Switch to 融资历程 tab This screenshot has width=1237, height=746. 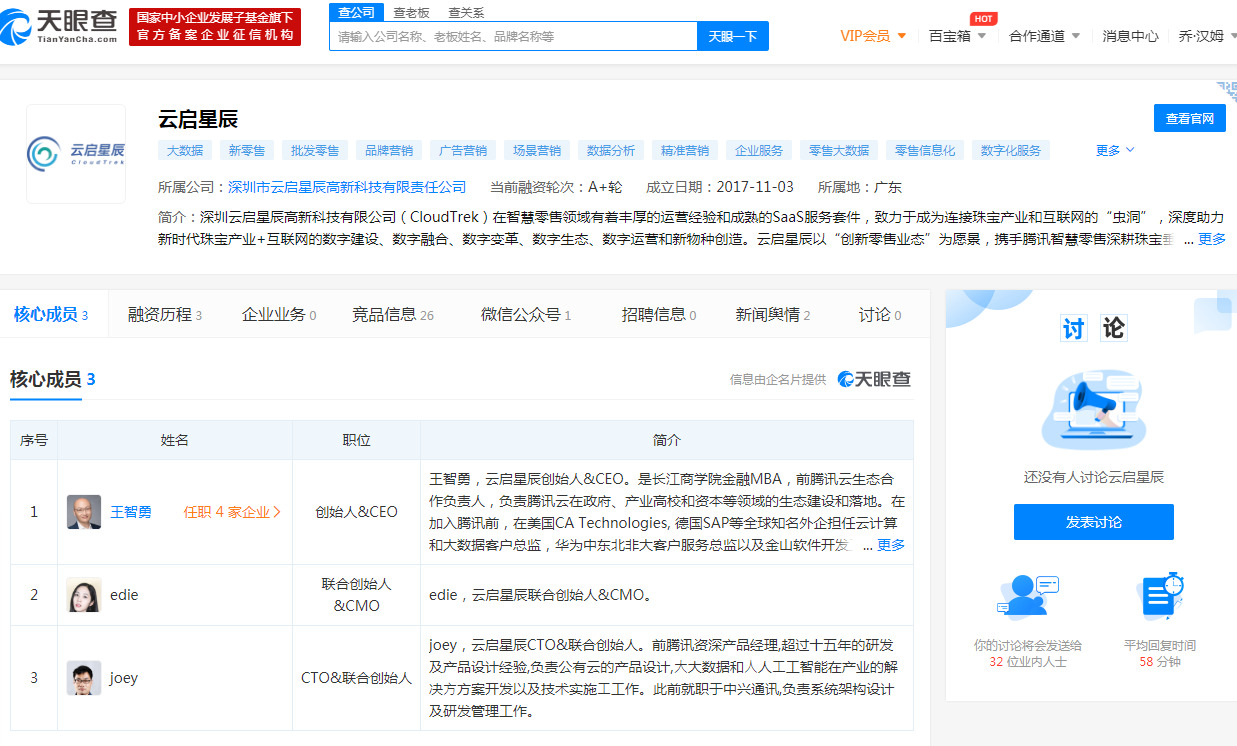pyautogui.click(x=165, y=314)
